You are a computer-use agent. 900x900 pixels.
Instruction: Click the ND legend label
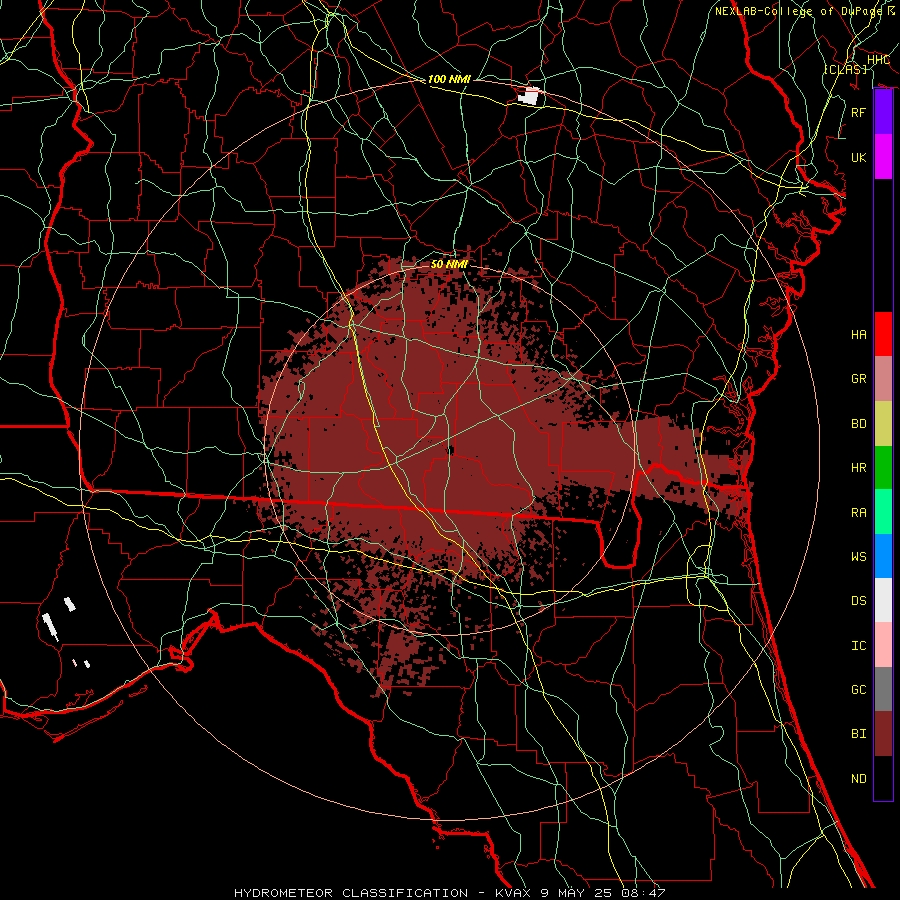[x=858, y=779]
